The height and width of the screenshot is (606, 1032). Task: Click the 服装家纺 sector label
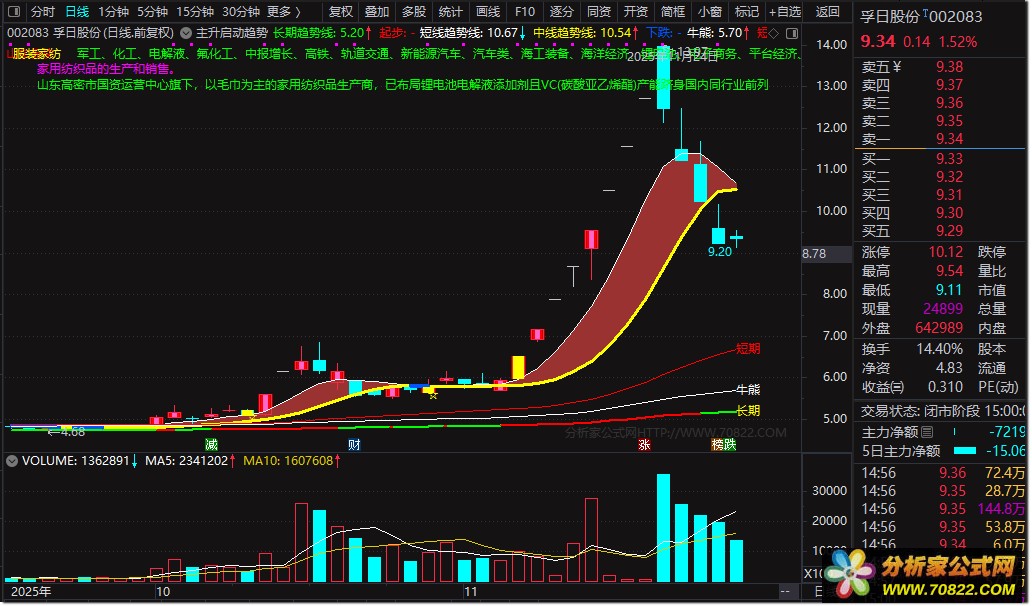[x=37, y=54]
